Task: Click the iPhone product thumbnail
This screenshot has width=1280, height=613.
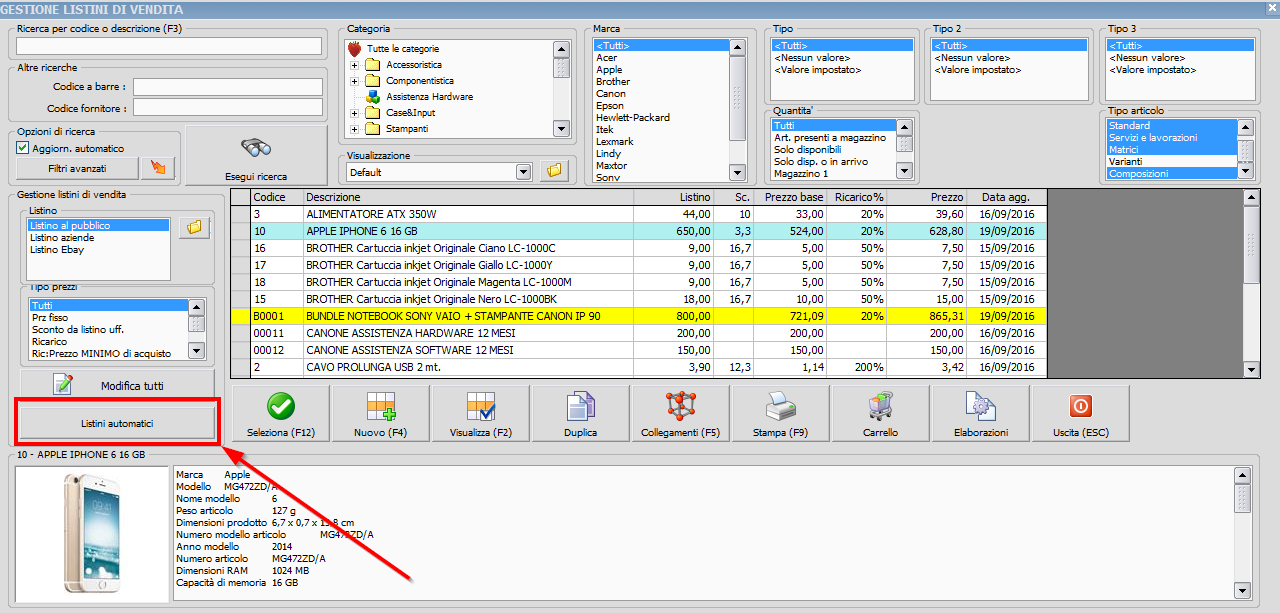Action: pyautogui.click(x=91, y=535)
